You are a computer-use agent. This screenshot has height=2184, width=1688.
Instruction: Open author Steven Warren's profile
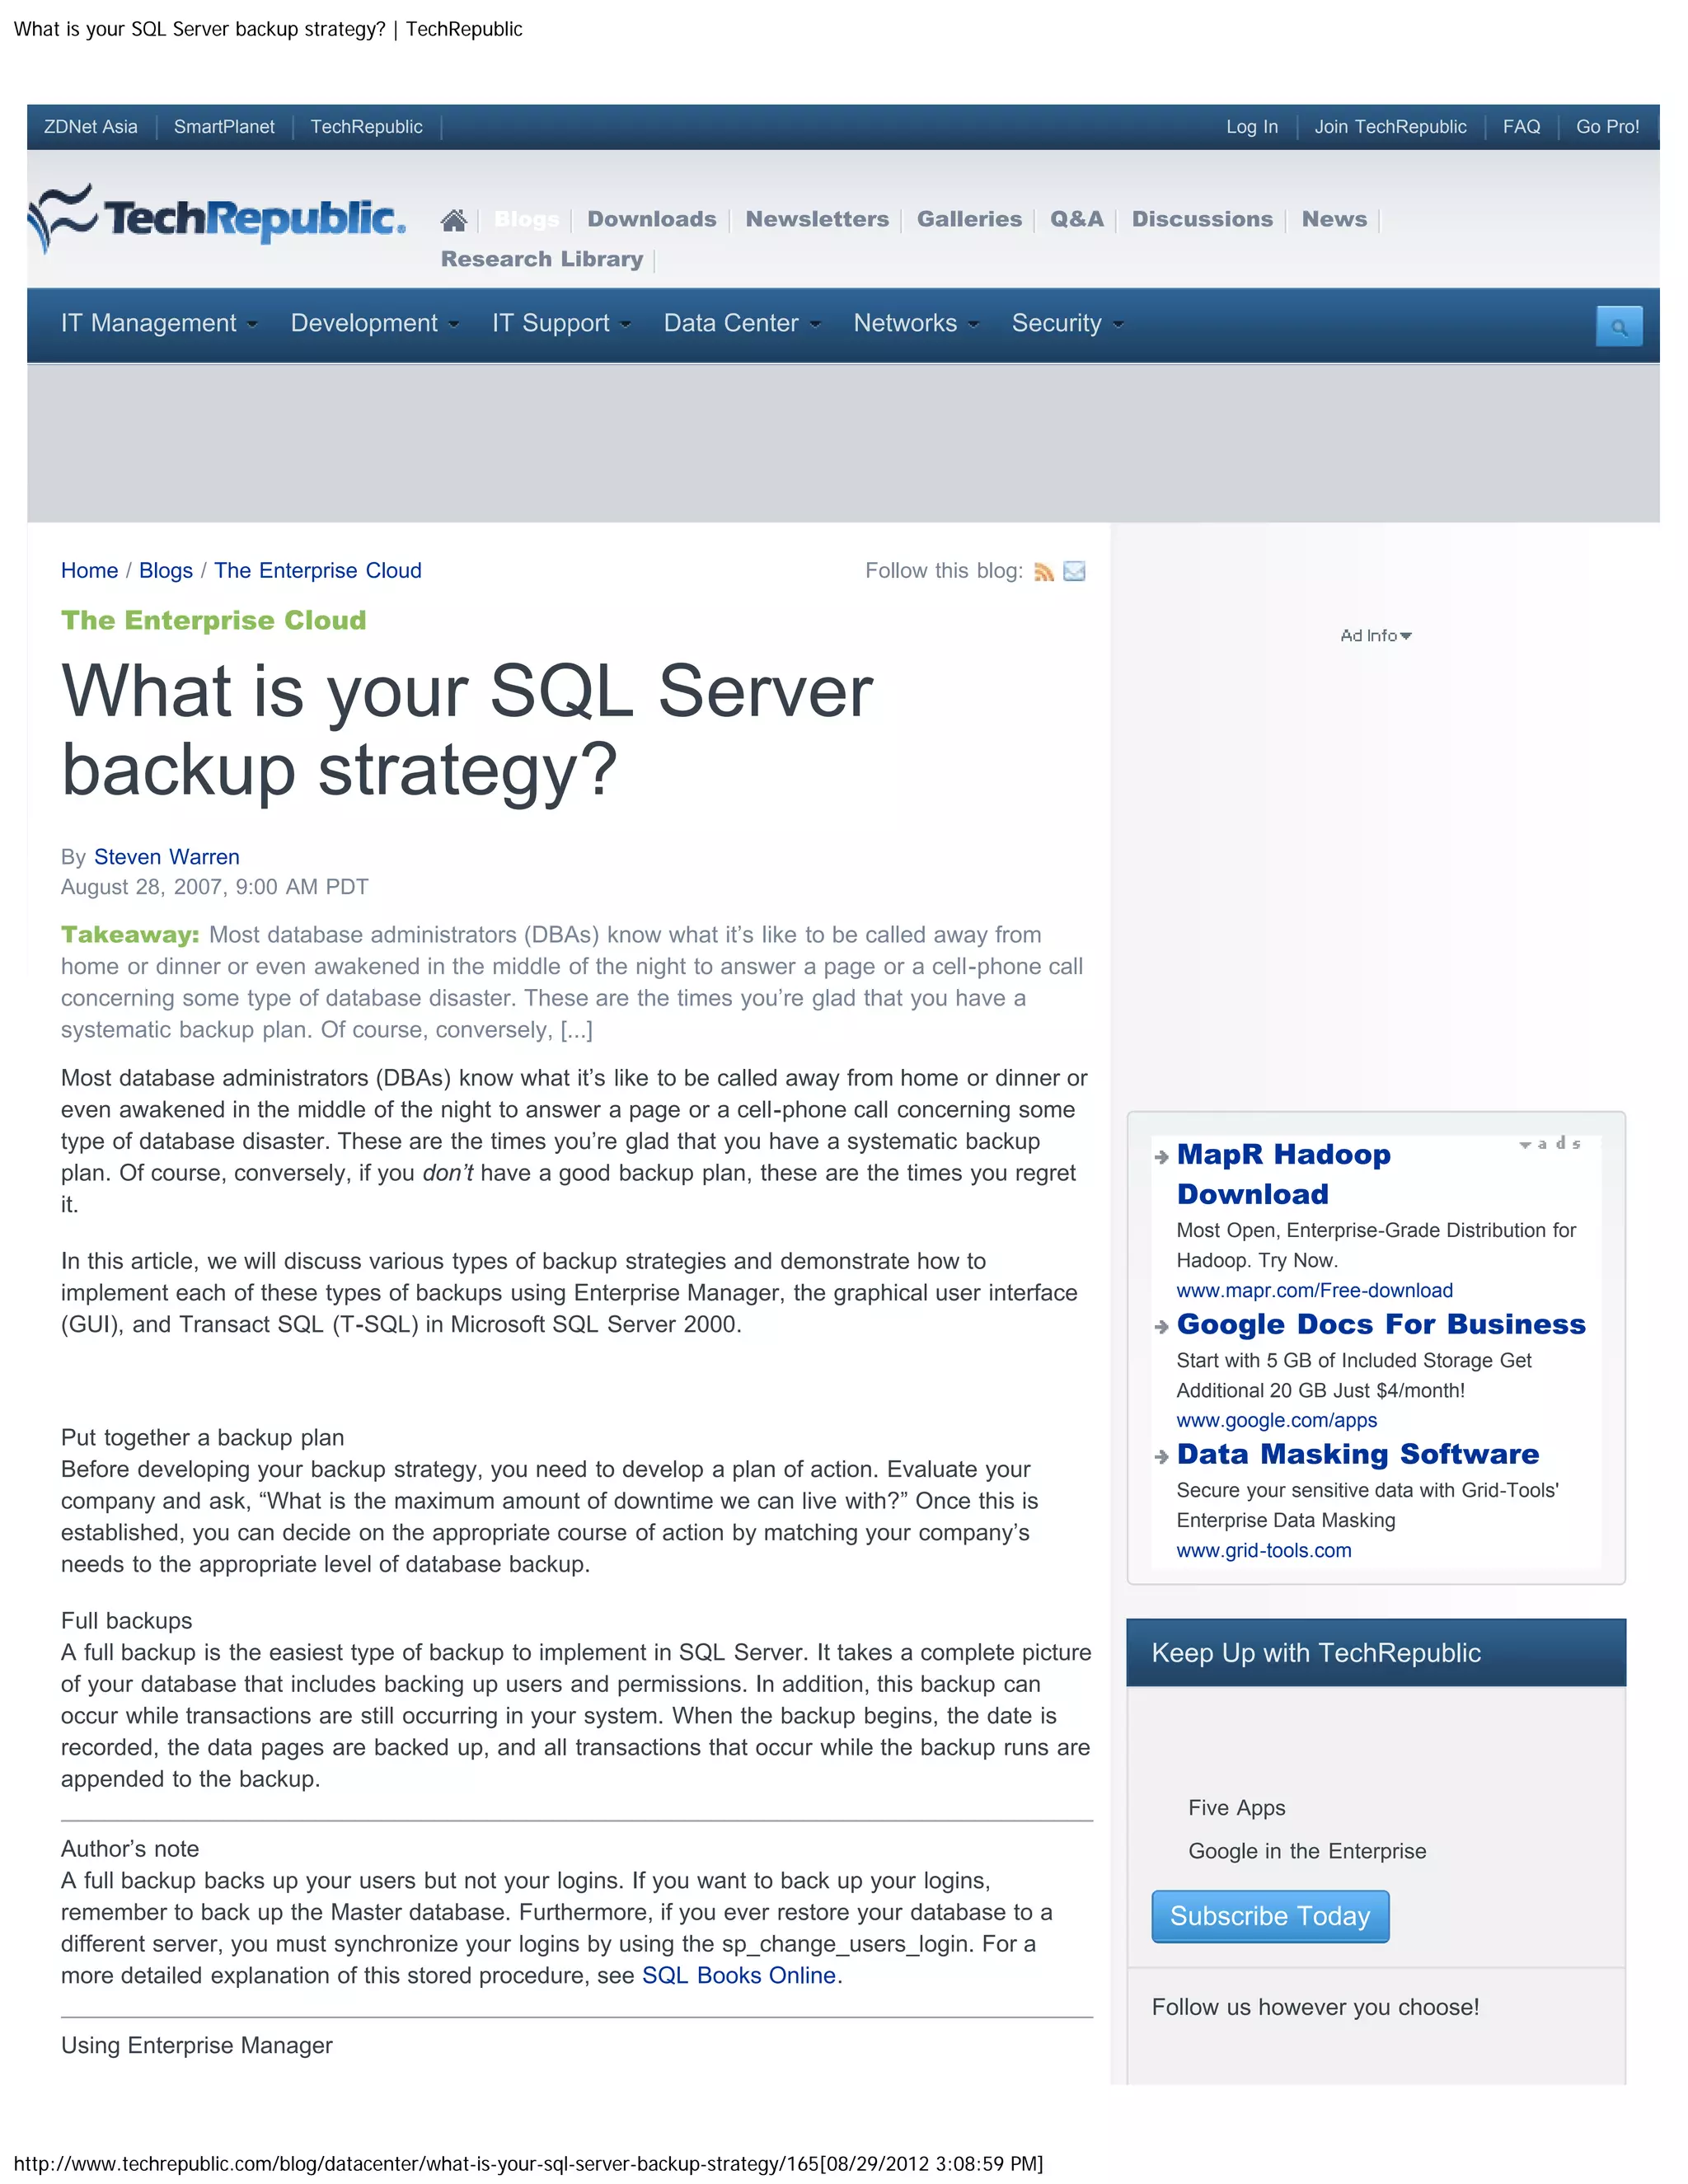click(167, 857)
